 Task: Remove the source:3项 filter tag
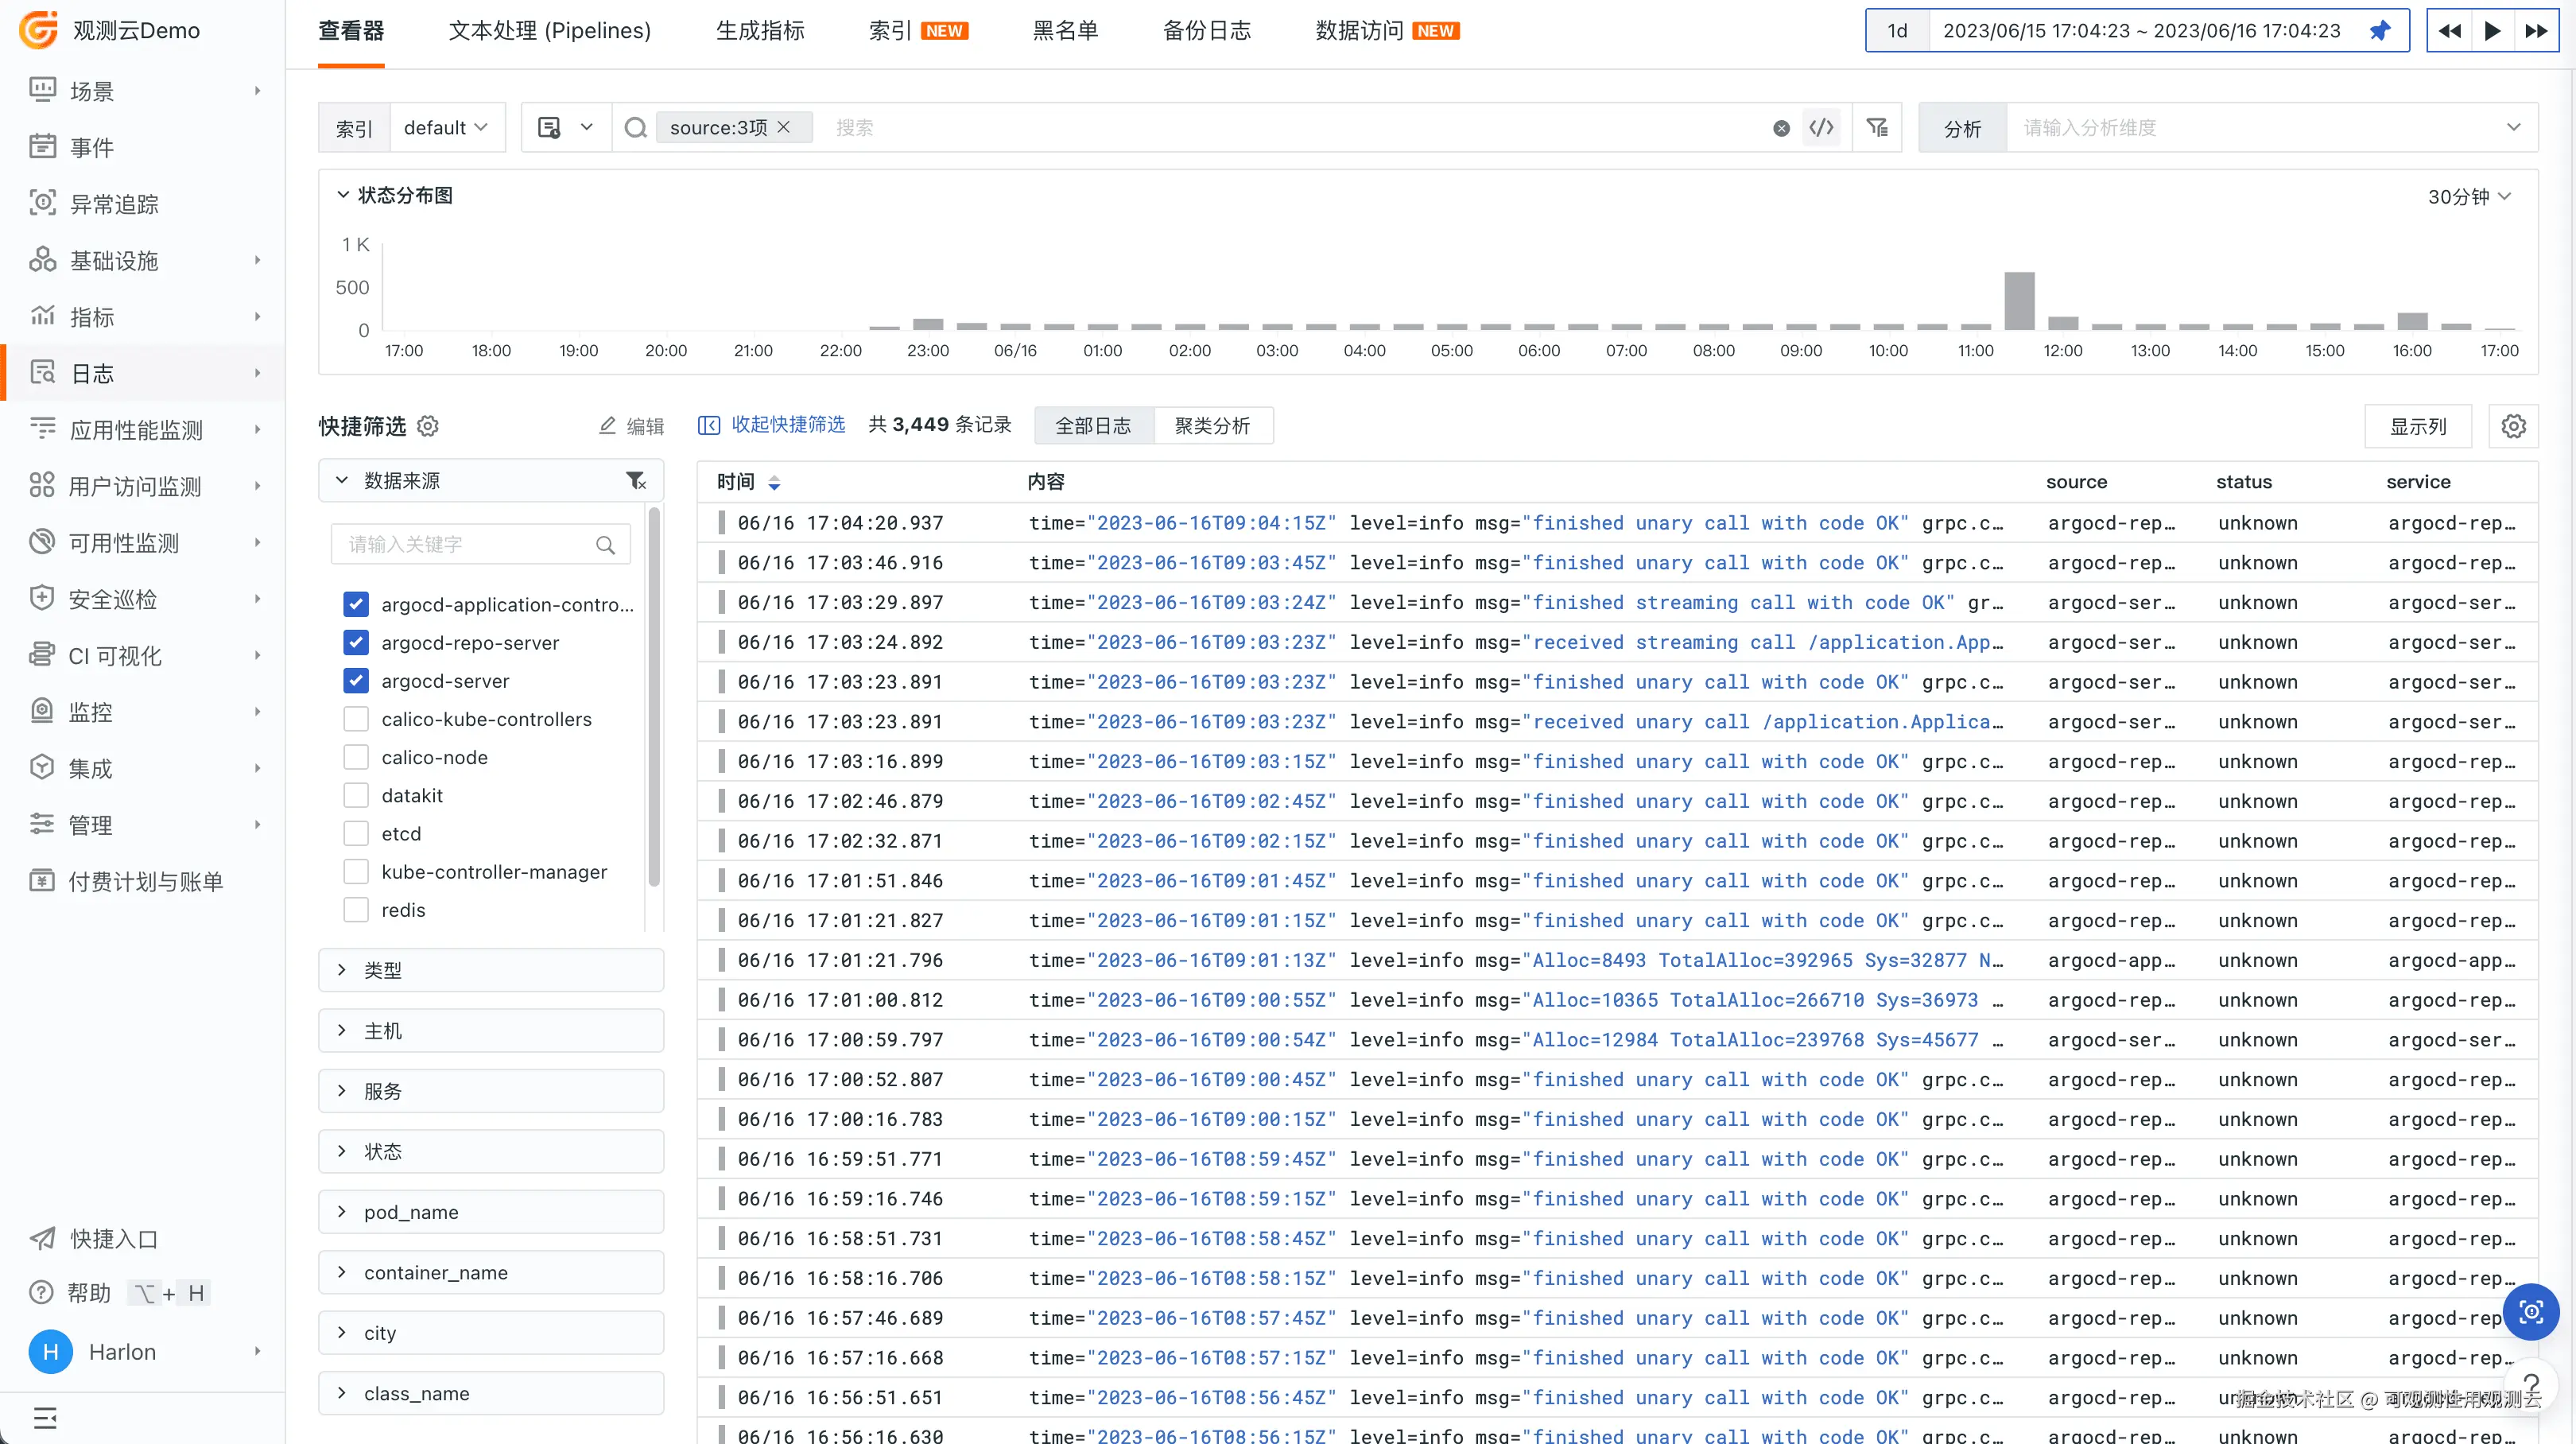pos(785,127)
